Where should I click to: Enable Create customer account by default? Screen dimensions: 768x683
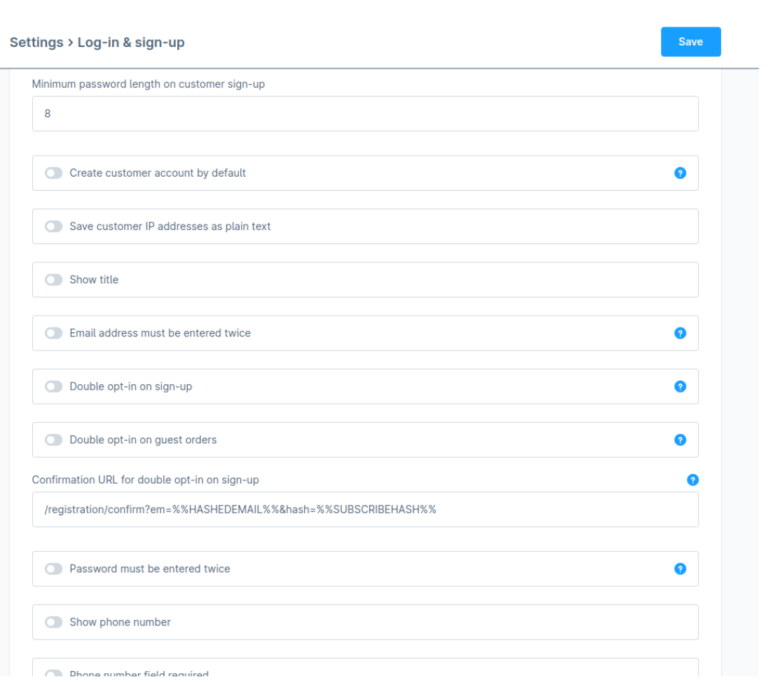tap(53, 173)
